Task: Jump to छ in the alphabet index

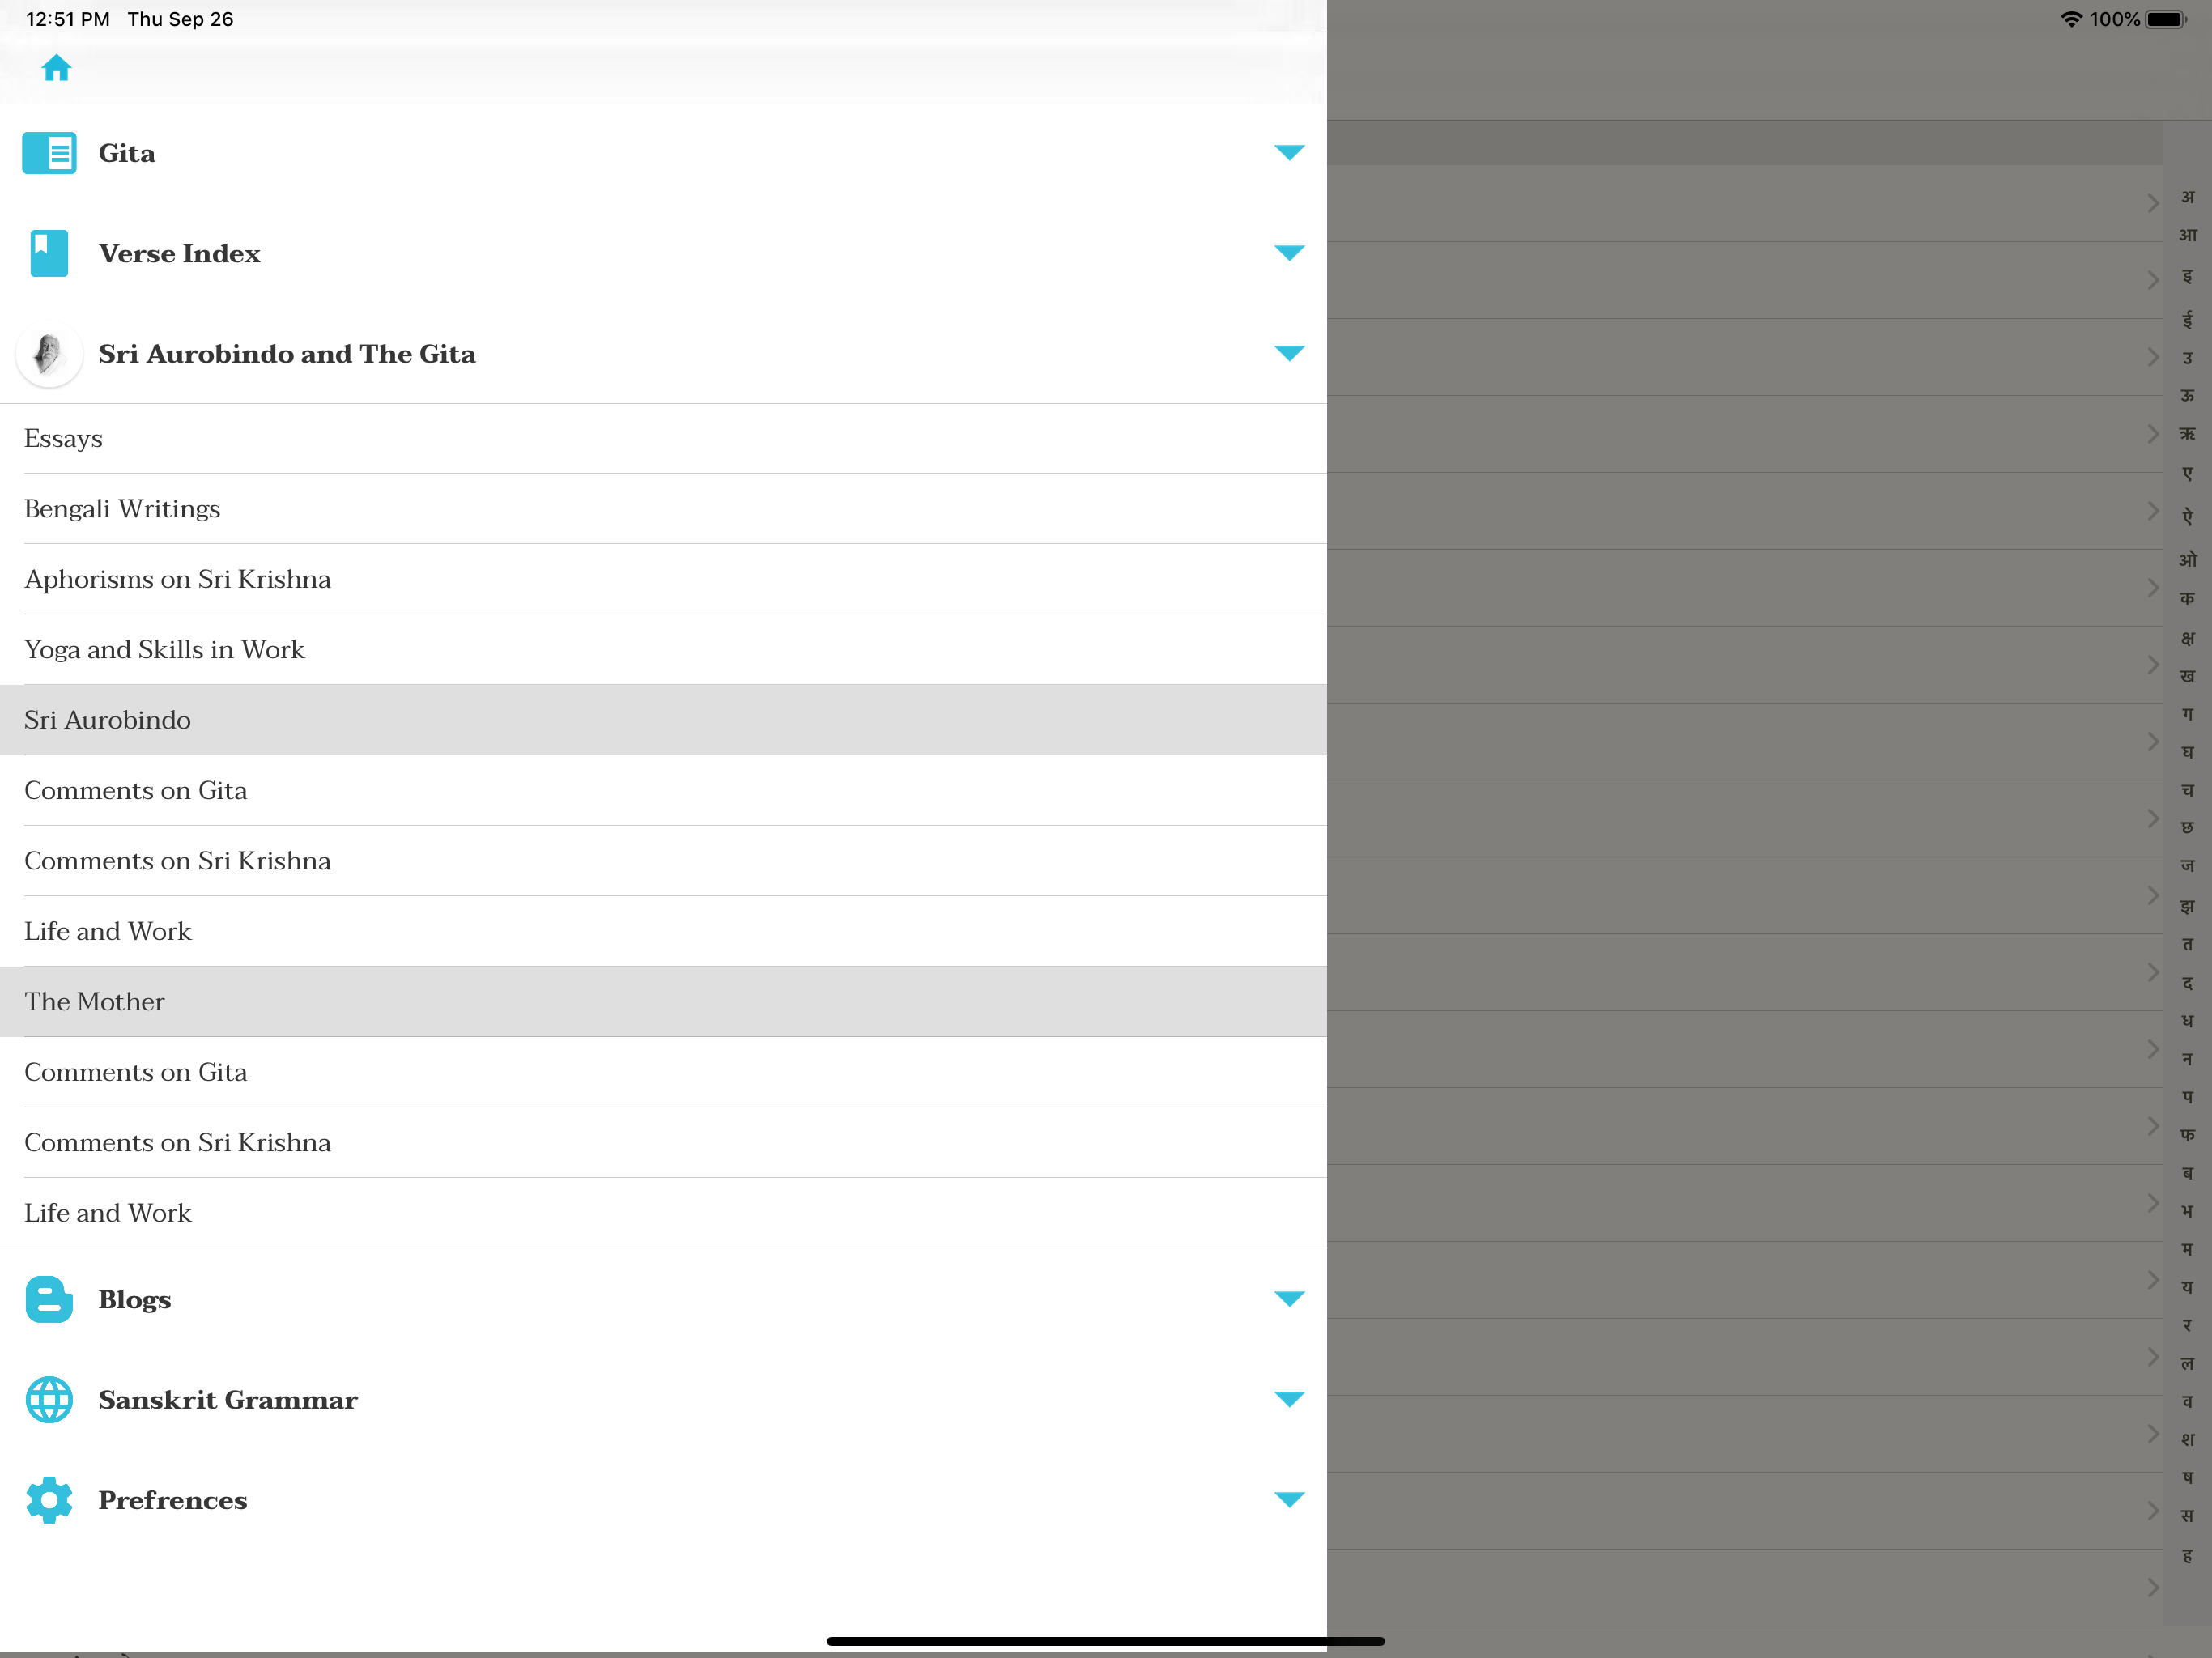Action: coord(2188,828)
